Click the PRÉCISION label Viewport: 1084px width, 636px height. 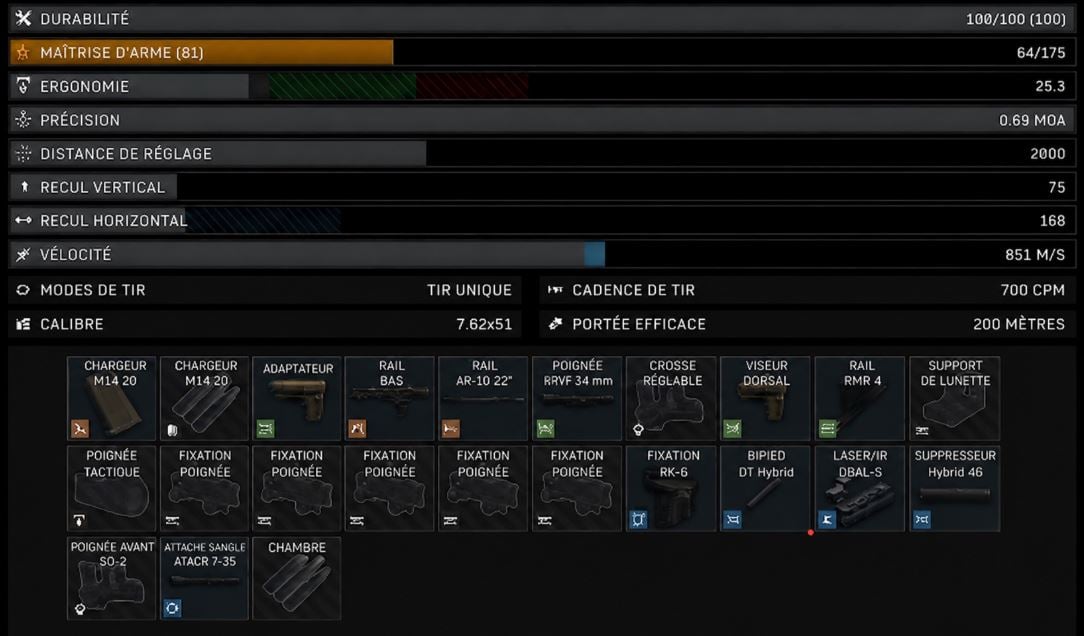click(x=80, y=120)
